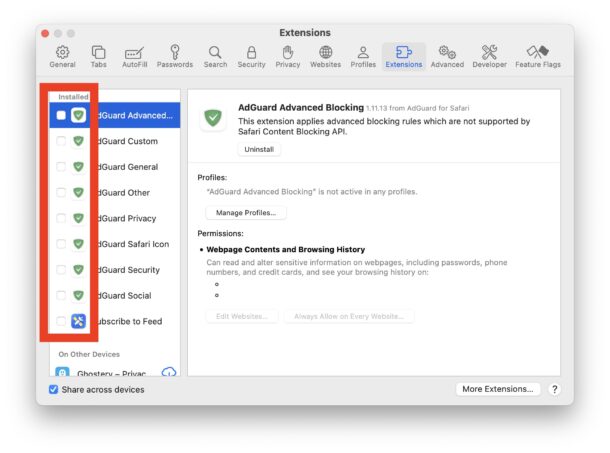Enable the AdGuard Advanced Blocking checkbox
Image resolution: width=610 pixels, height=453 pixels.
click(61, 116)
